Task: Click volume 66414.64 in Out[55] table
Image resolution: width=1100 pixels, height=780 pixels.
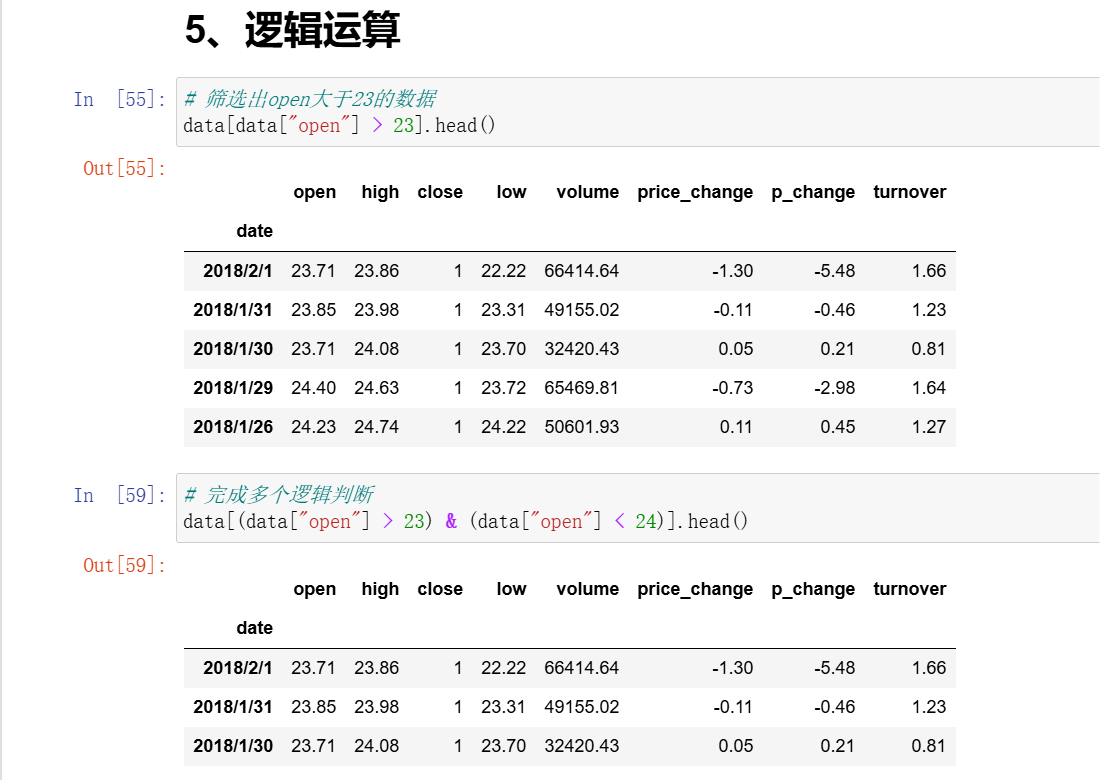Action: coord(582,271)
